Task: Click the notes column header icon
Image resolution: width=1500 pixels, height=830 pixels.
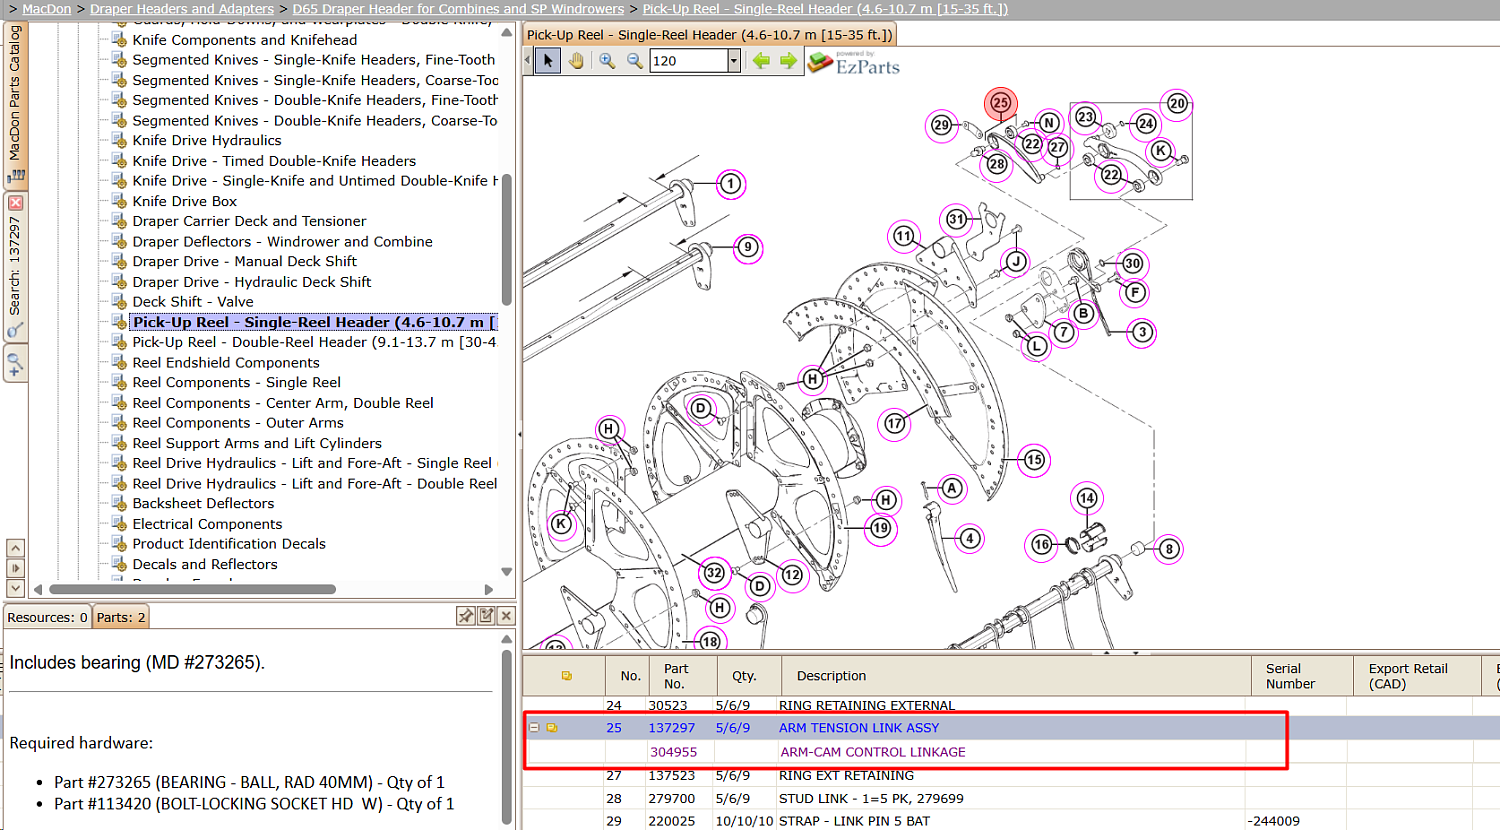Action: click(566, 676)
